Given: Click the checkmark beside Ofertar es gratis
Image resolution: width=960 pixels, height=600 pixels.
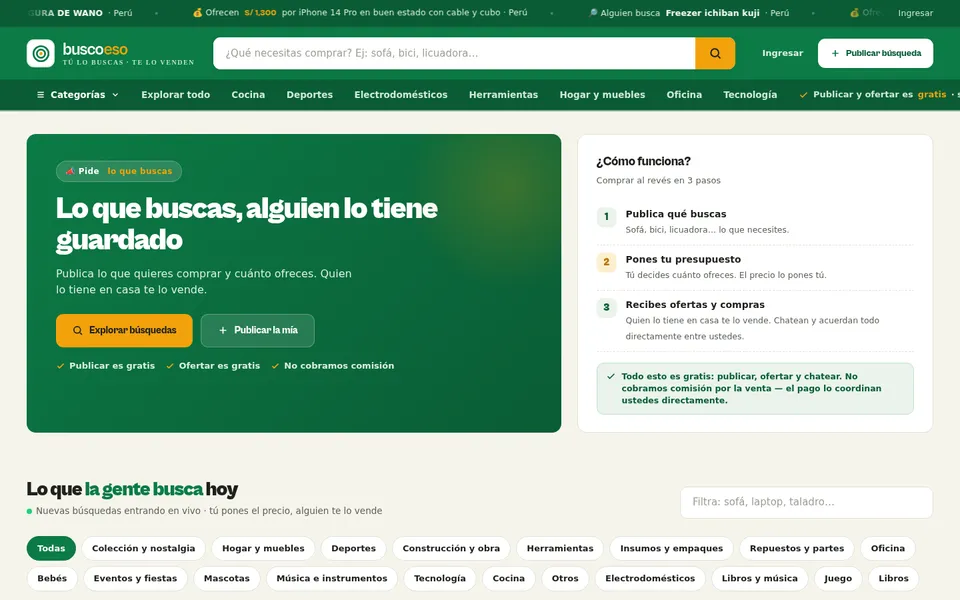Looking at the screenshot, I should (170, 366).
